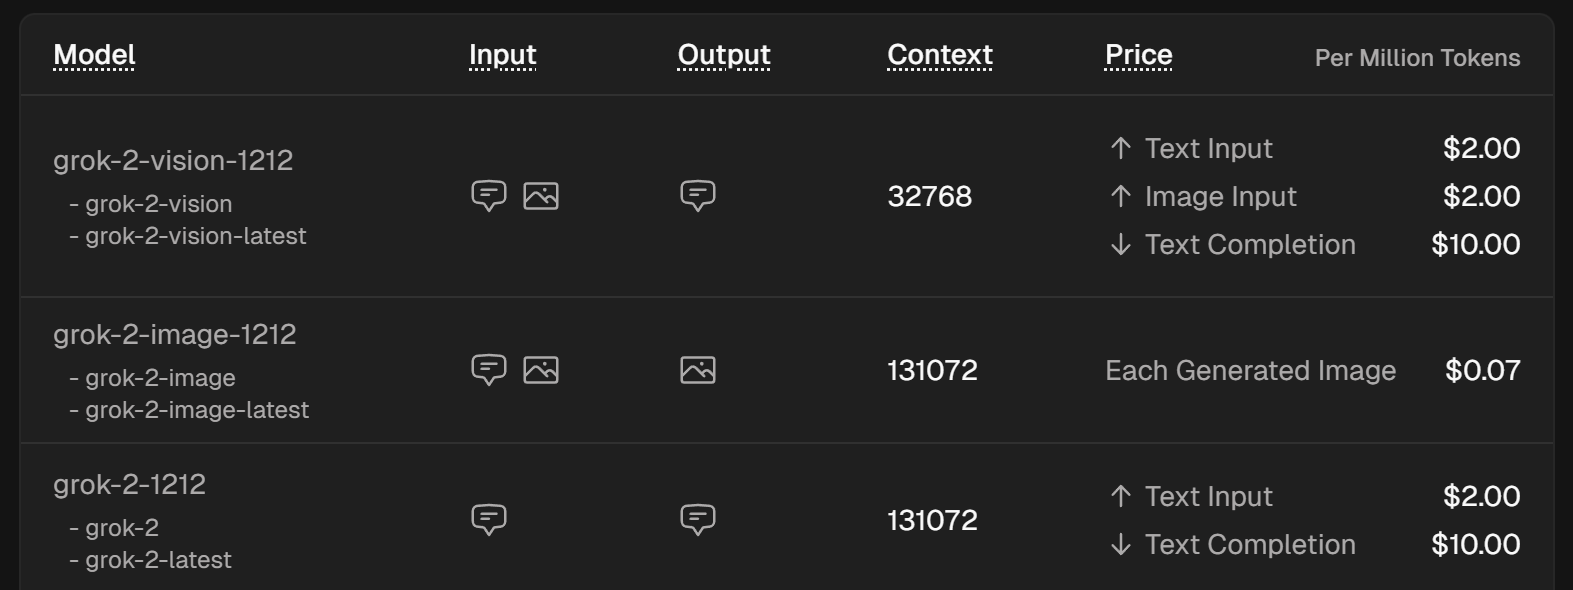This screenshot has width=1573, height=590.
Task: Click the Context column header
Action: click(x=940, y=55)
